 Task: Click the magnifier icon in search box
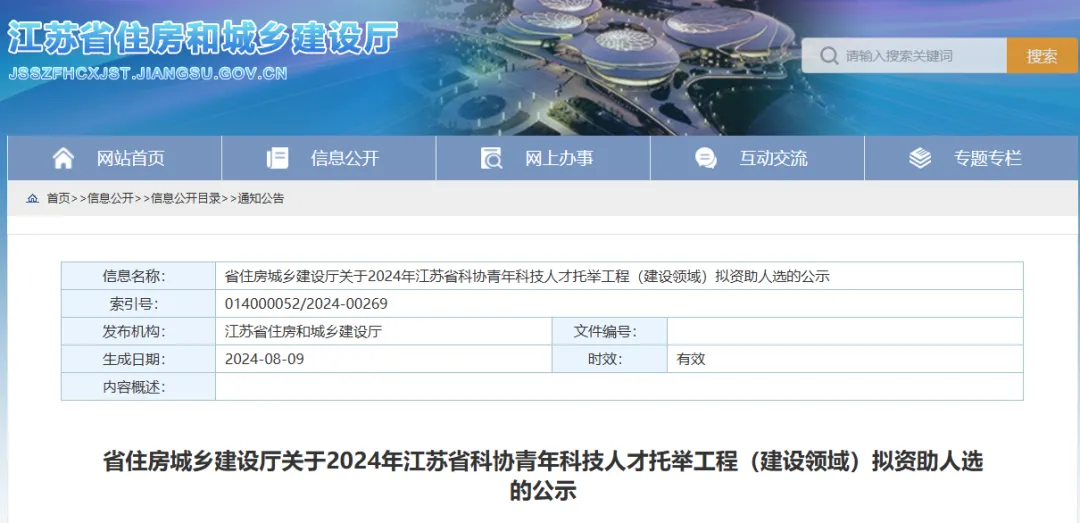pos(829,56)
